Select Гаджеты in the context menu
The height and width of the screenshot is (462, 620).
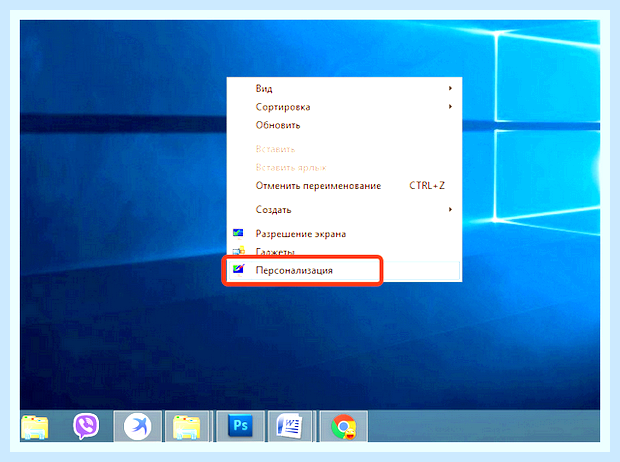click(x=344, y=251)
